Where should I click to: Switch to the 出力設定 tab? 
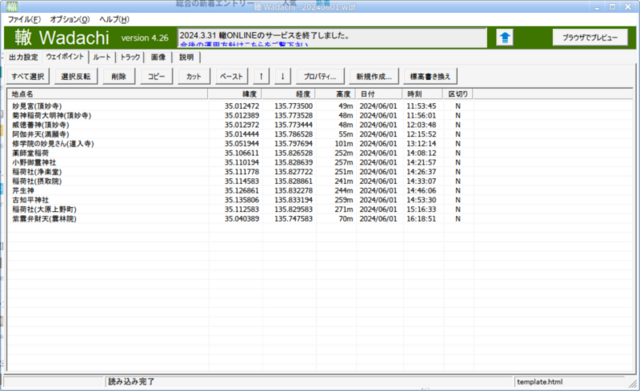(23, 57)
